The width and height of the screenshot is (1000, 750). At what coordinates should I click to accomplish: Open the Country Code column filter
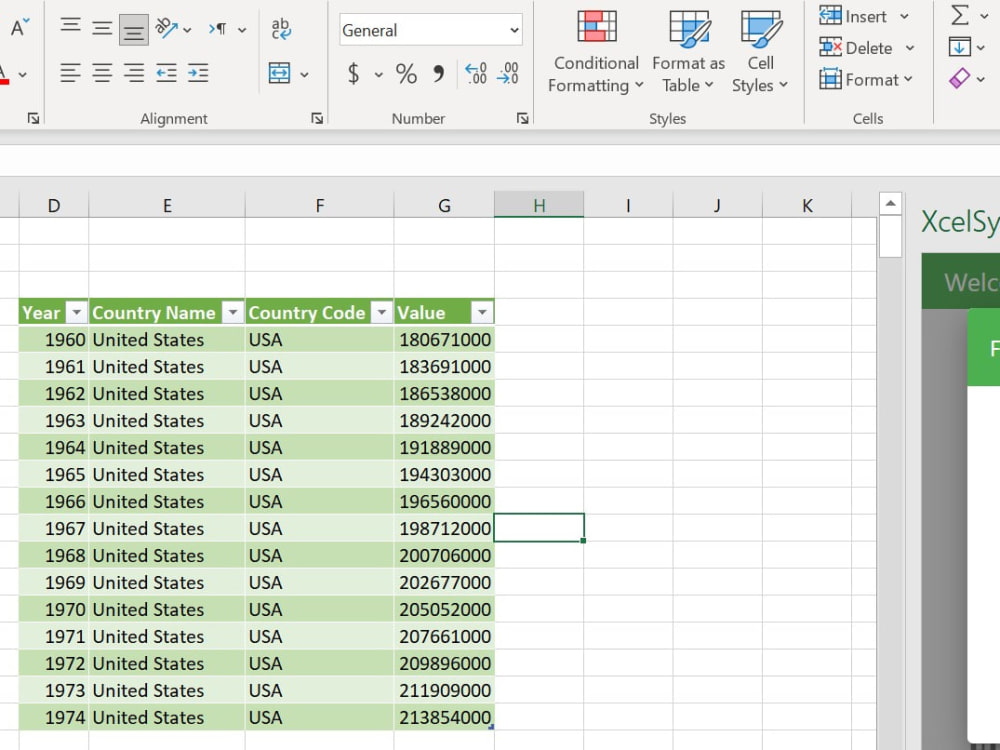tap(381, 312)
